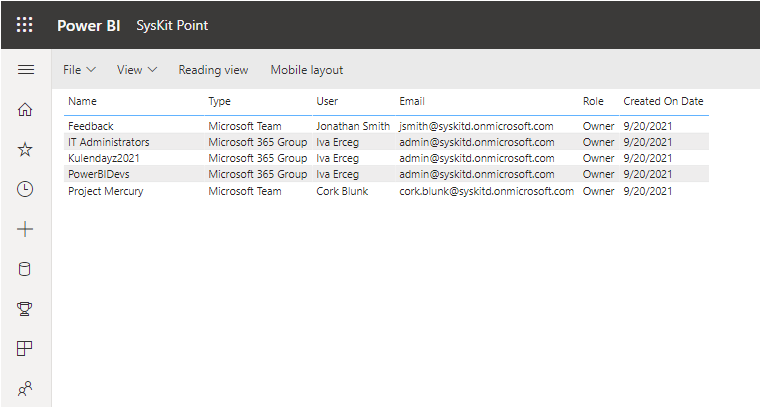Select Iva Erceg in IT Administrators row
Image resolution: width=760 pixels, height=407 pixels.
[x=338, y=142]
